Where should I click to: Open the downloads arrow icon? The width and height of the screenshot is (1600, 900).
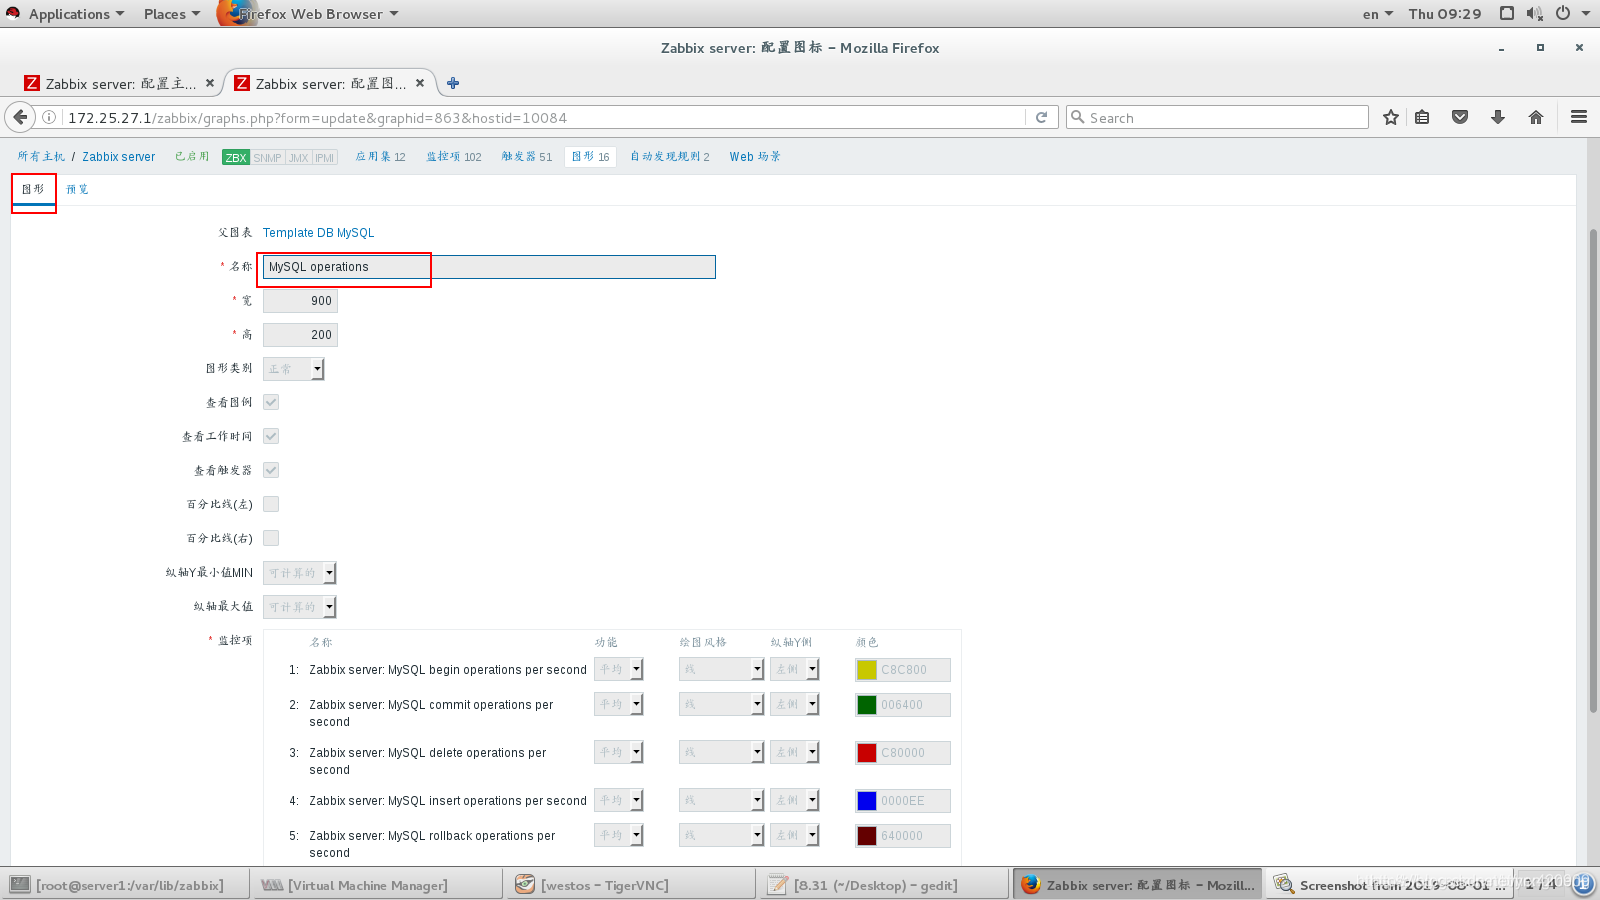[1498, 117]
